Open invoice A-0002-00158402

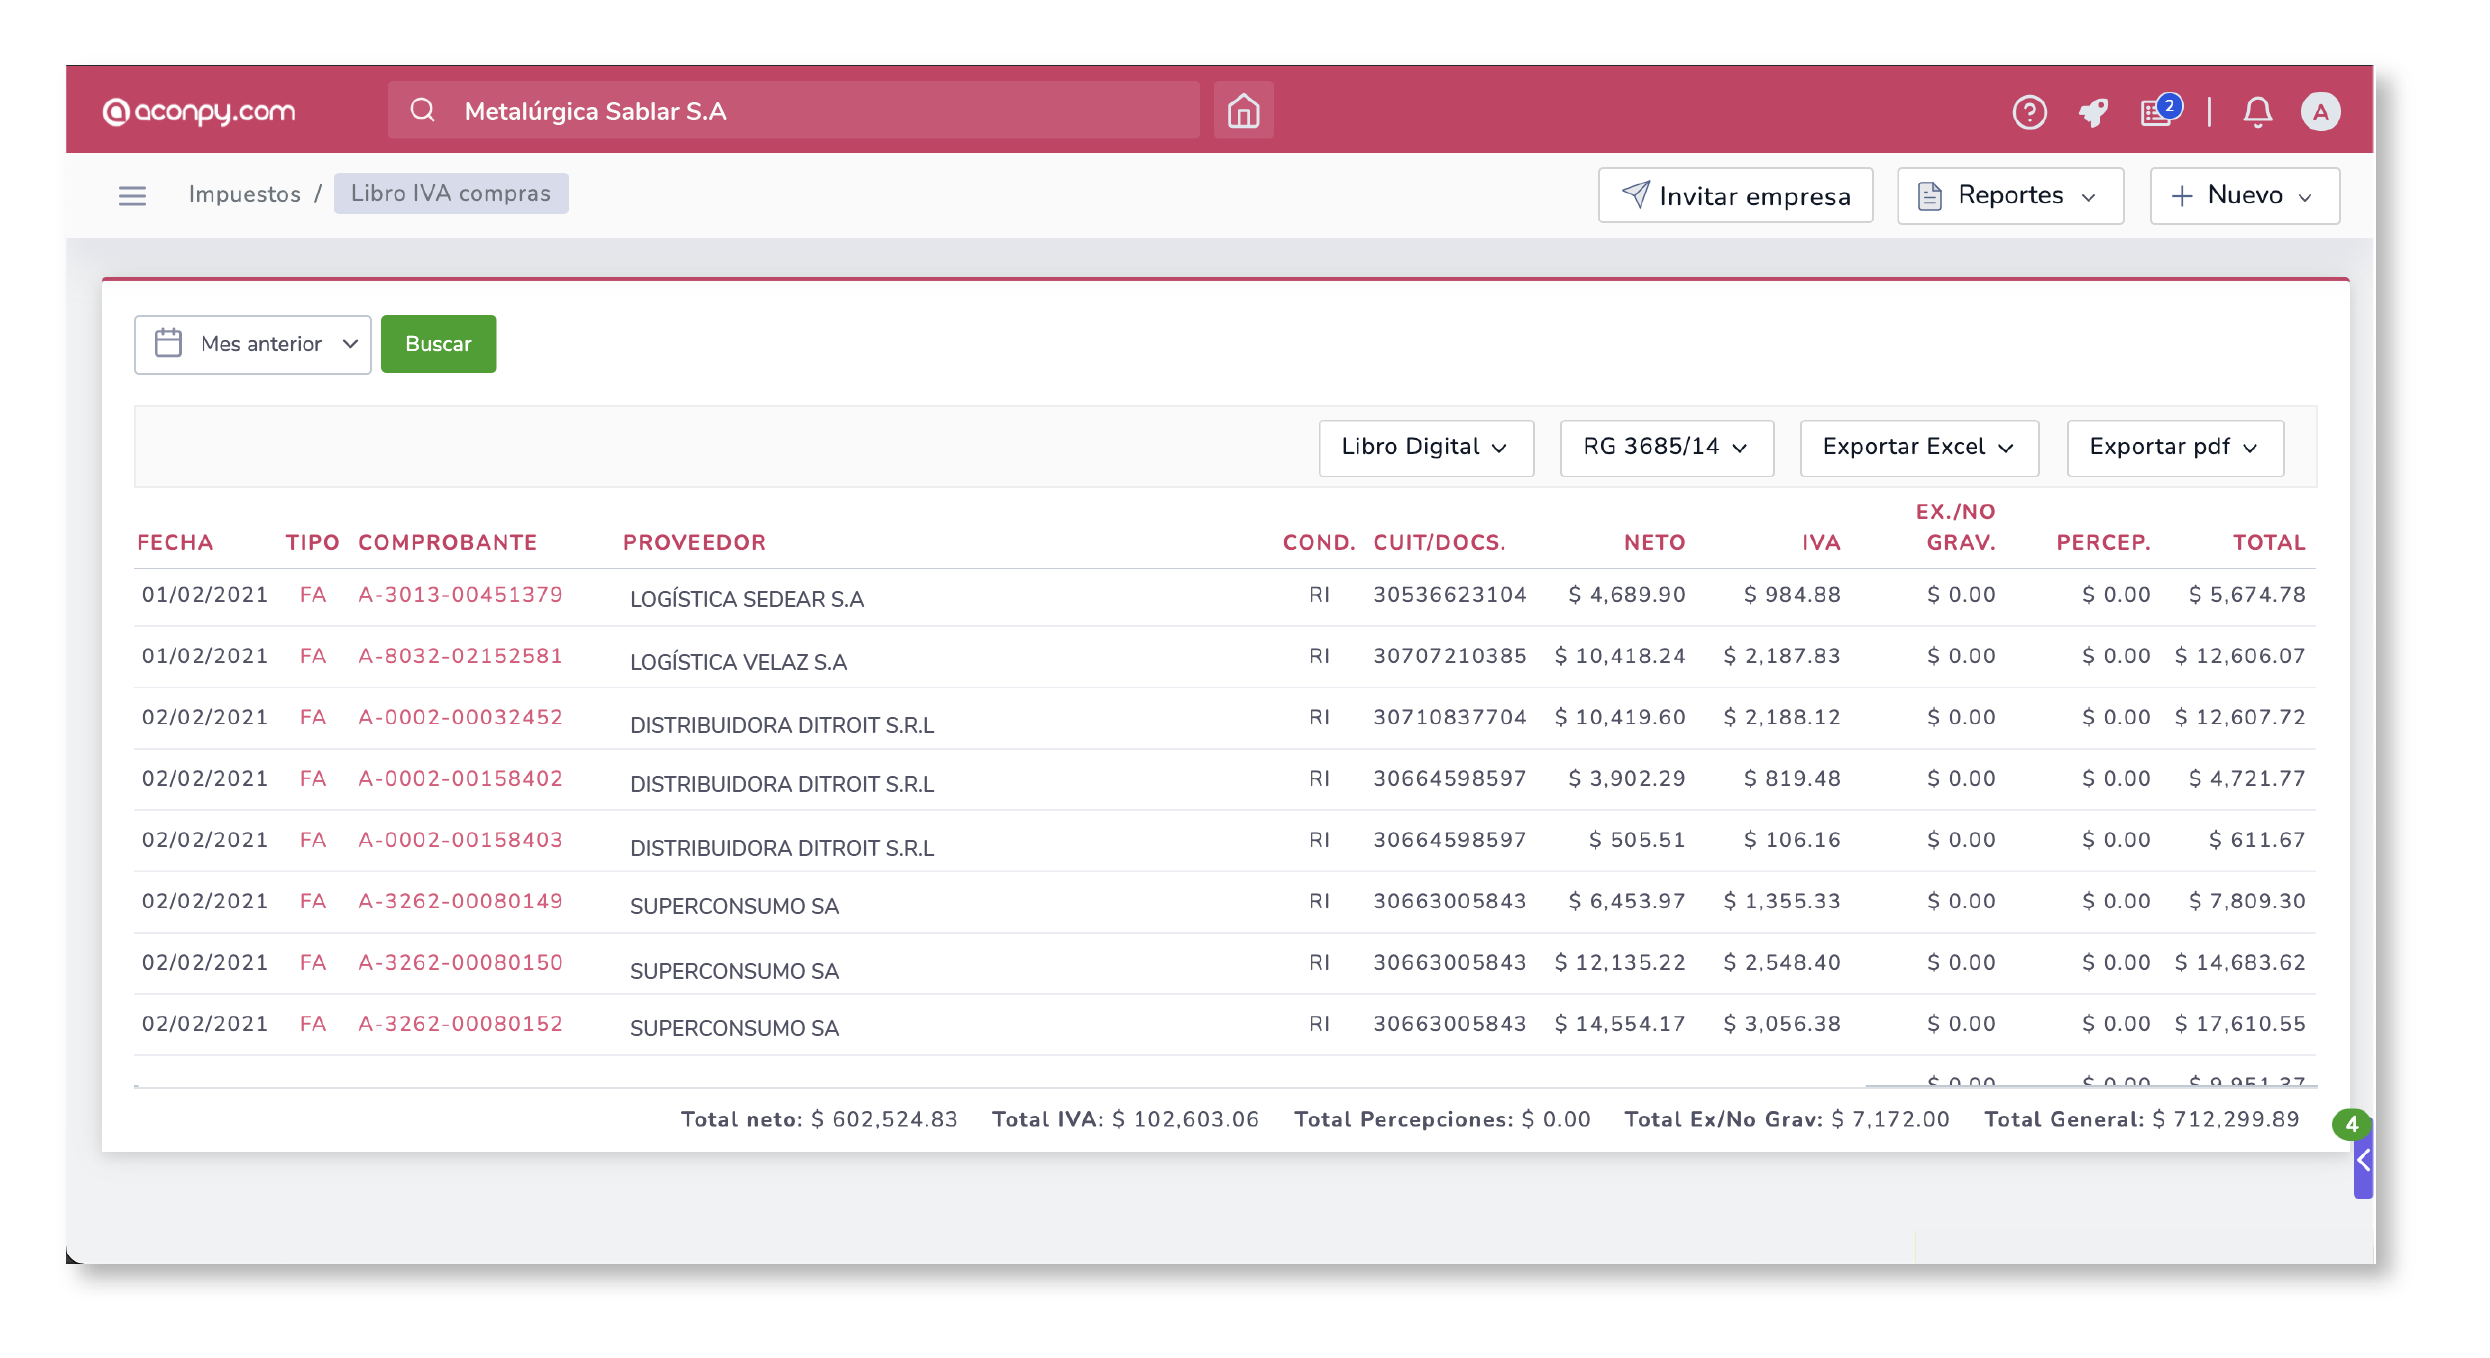coord(460,778)
